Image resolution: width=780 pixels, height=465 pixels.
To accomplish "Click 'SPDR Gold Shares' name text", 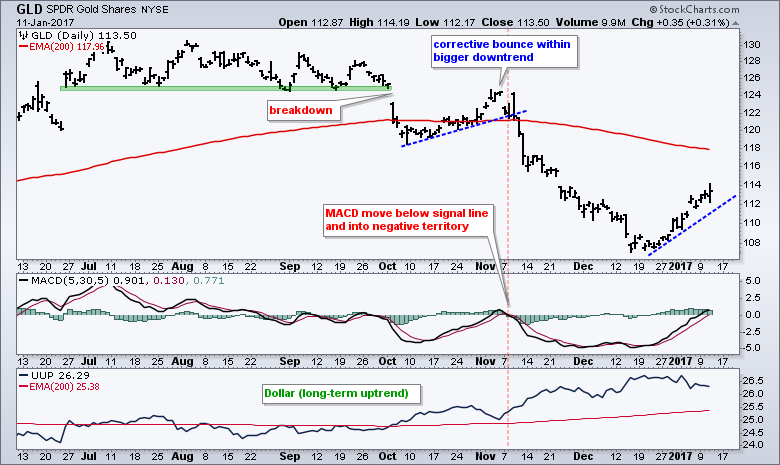I will pos(93,9).
